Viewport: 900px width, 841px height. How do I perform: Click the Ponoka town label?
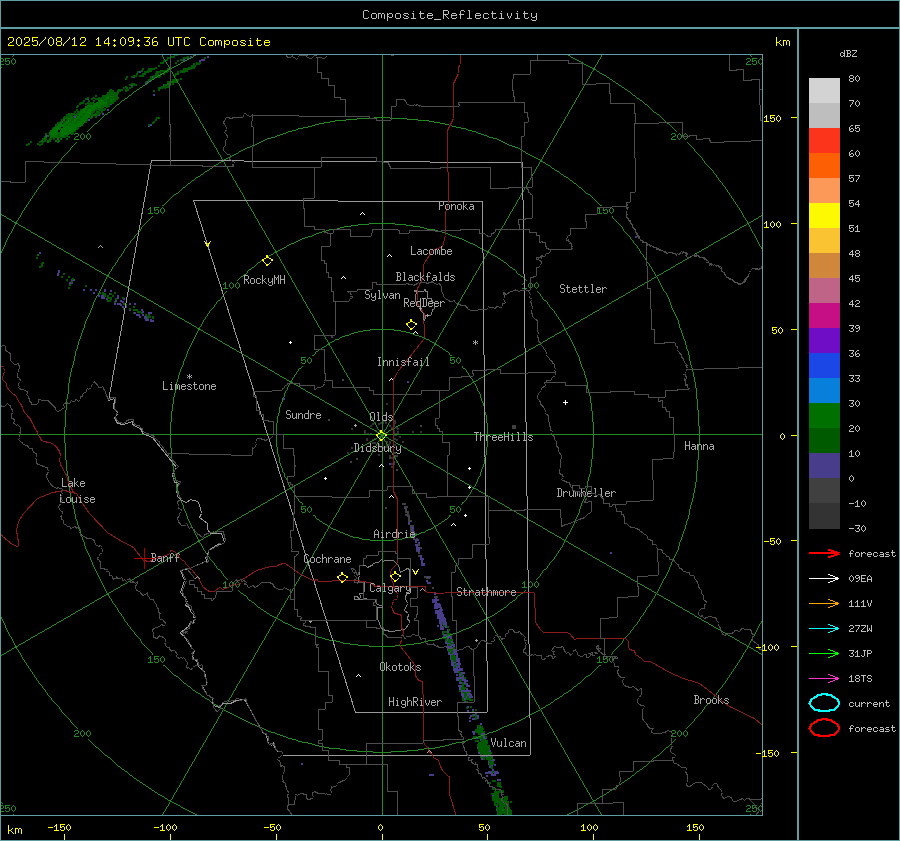coord(456,206)
